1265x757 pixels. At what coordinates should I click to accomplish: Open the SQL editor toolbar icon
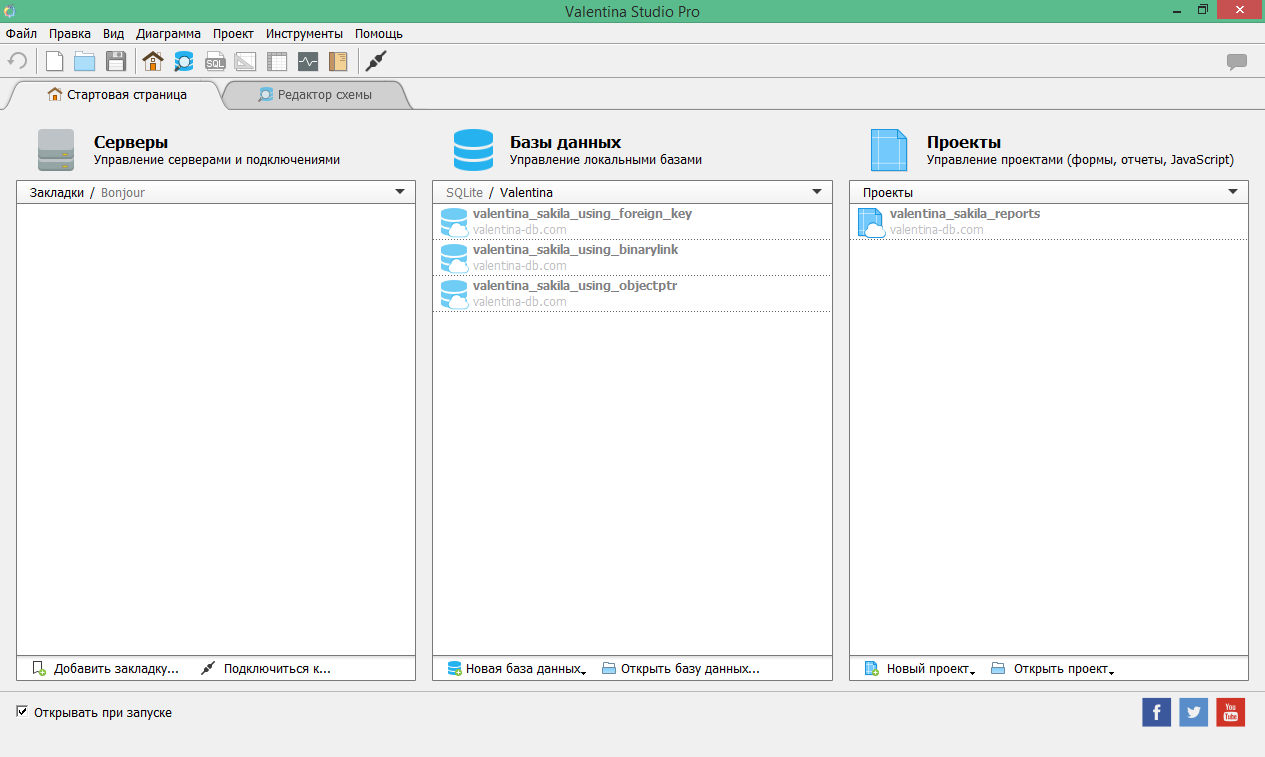215,62
